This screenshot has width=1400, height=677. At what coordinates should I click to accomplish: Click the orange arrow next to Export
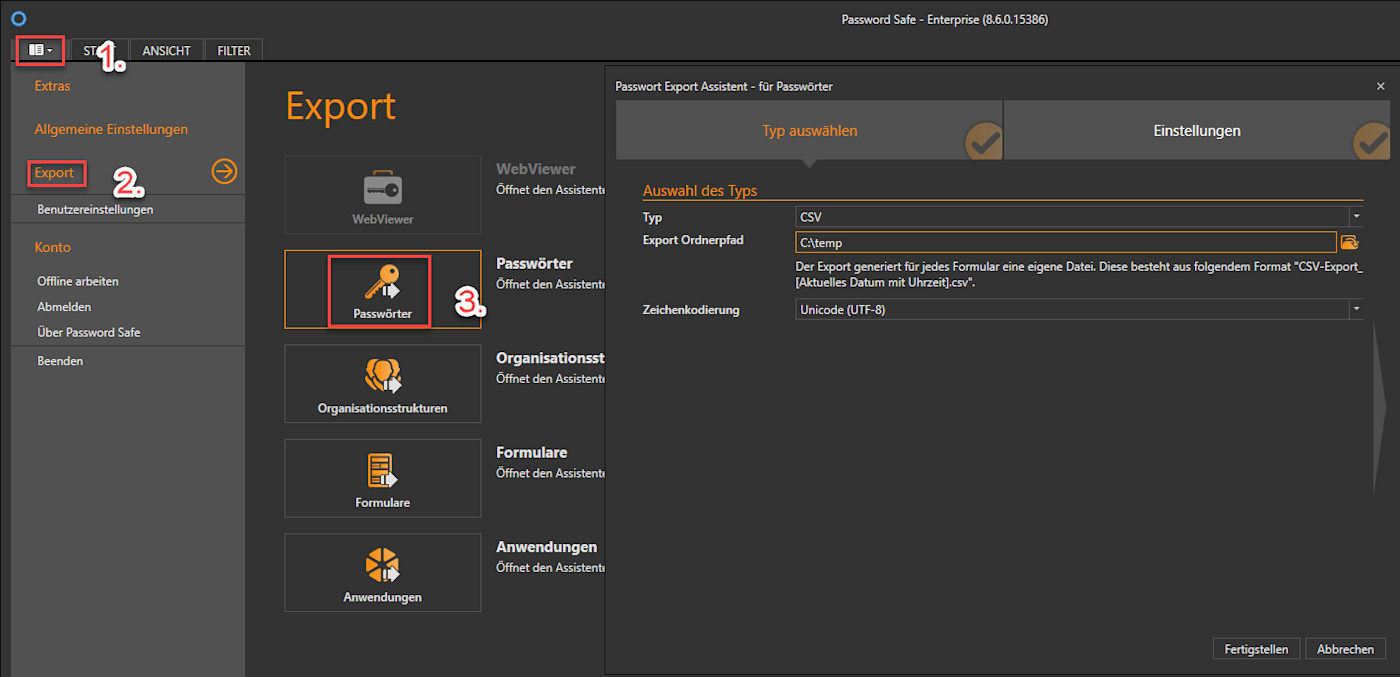tap(224, 172)
